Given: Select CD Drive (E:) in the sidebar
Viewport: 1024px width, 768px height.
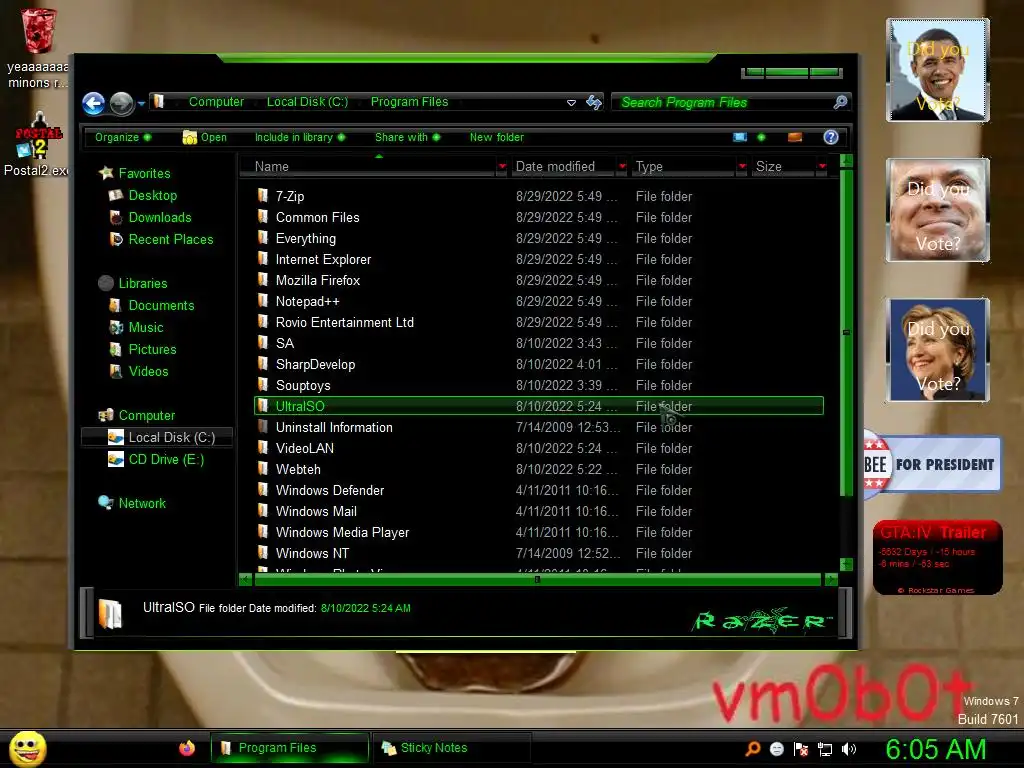Looking at the screenshot, I should tap(166, 460).
